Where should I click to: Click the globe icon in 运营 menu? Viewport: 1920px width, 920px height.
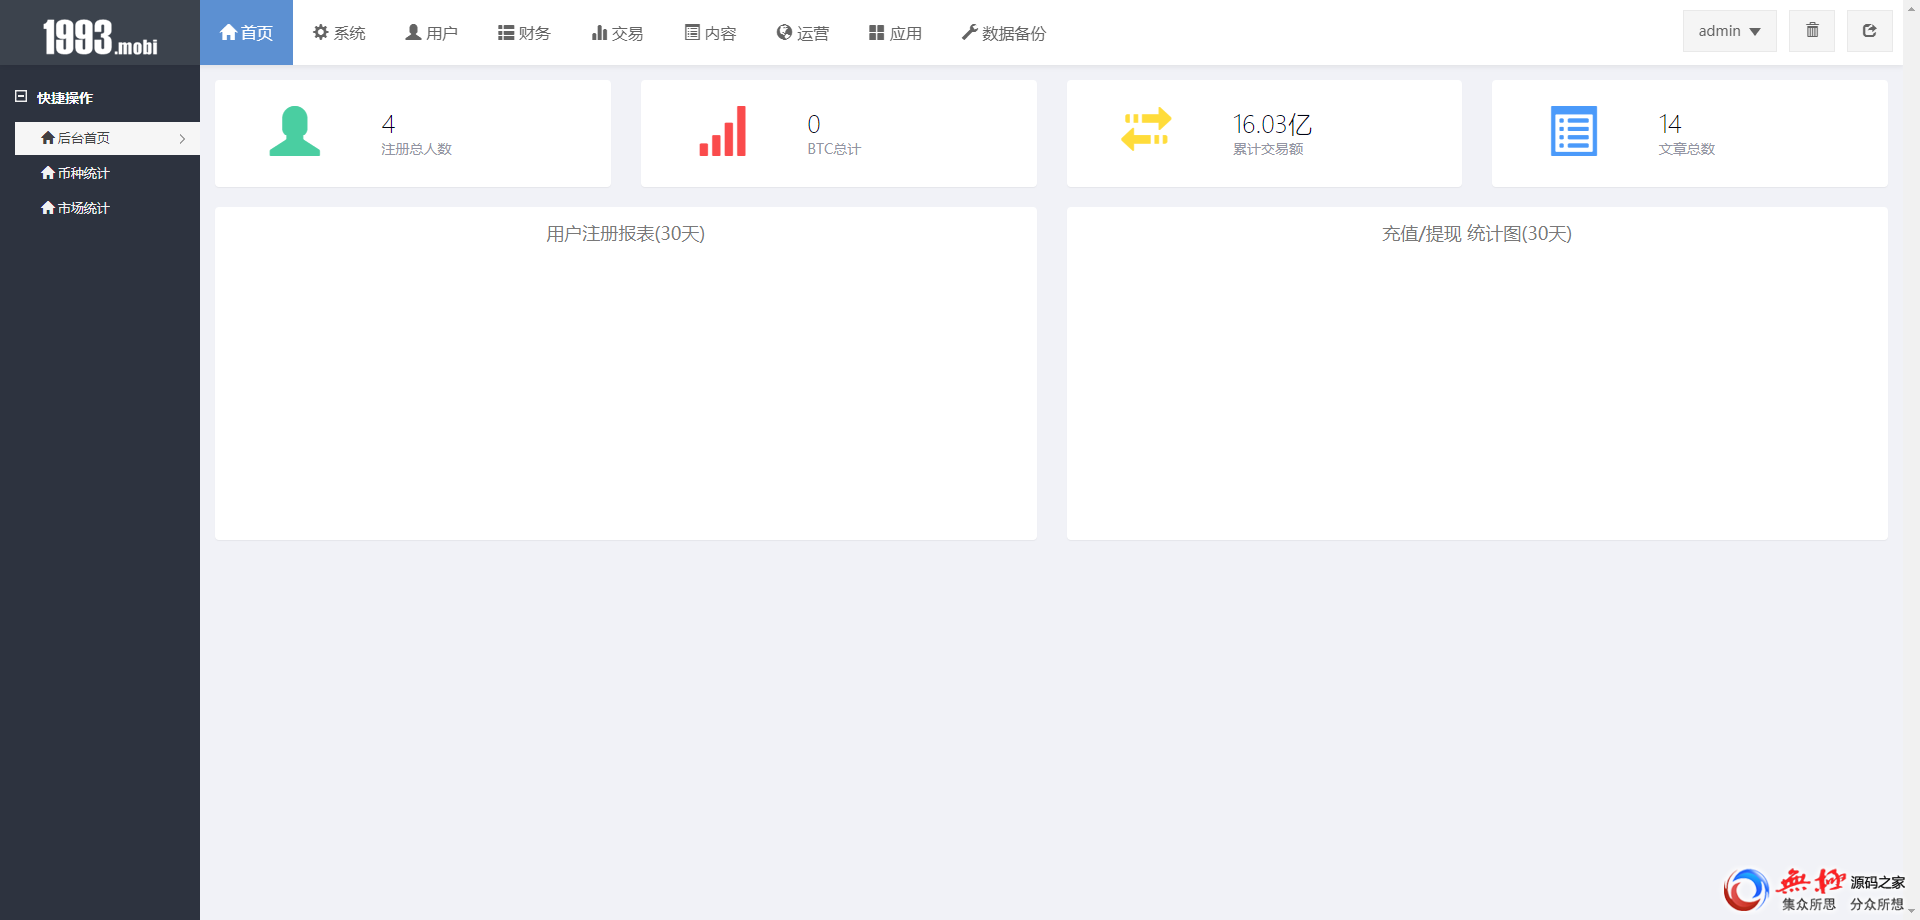tap(784, 32)
